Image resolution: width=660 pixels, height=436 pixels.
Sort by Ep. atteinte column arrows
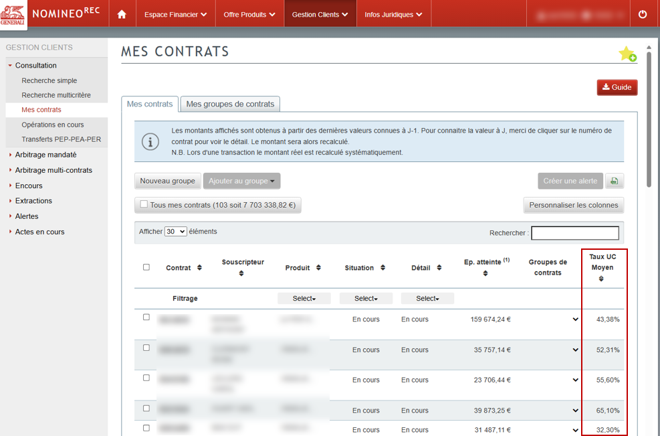tap(486, 274)
